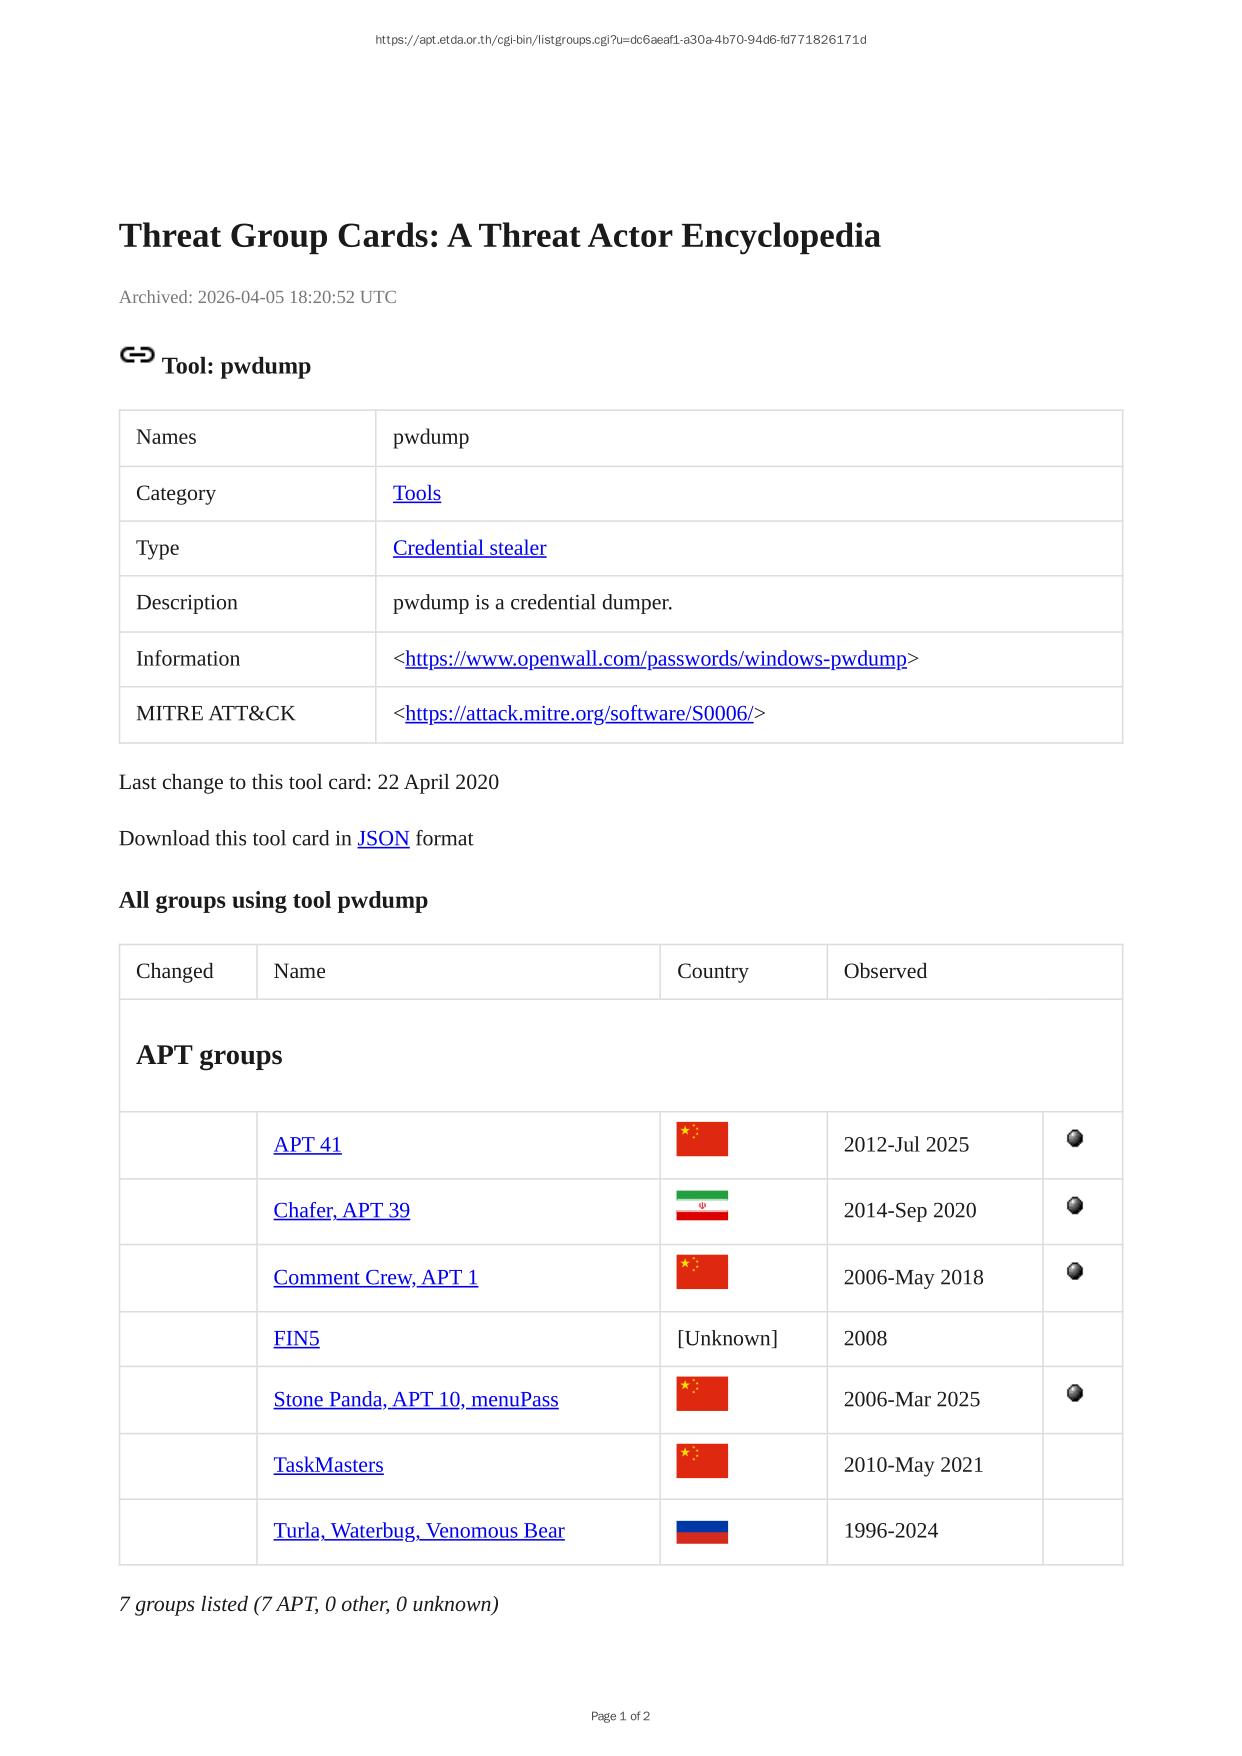
Task: Open the openwall.com windows-pwdump link
Action: tap(655, 659)
